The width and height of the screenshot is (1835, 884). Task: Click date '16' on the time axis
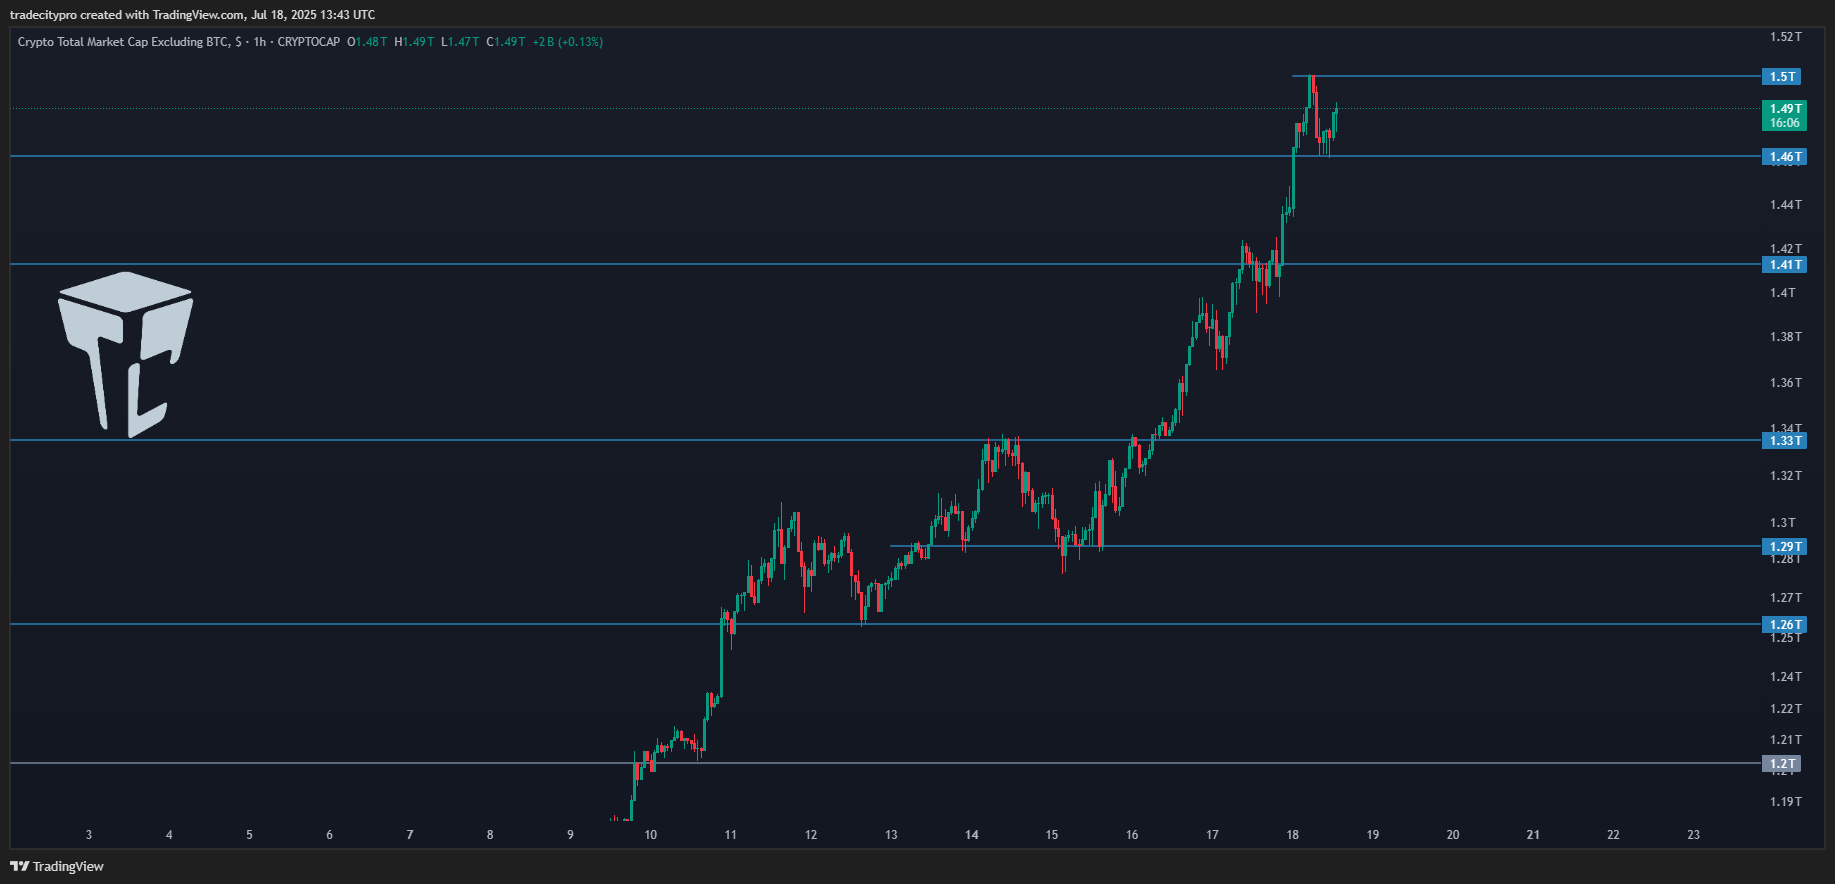point(1132,835)
